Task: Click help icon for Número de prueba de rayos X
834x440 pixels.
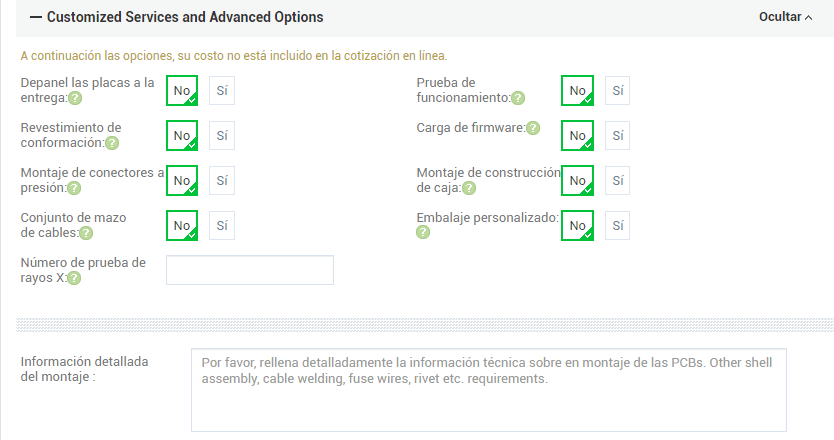Action: pyautogui.click(x=75, y=278)
